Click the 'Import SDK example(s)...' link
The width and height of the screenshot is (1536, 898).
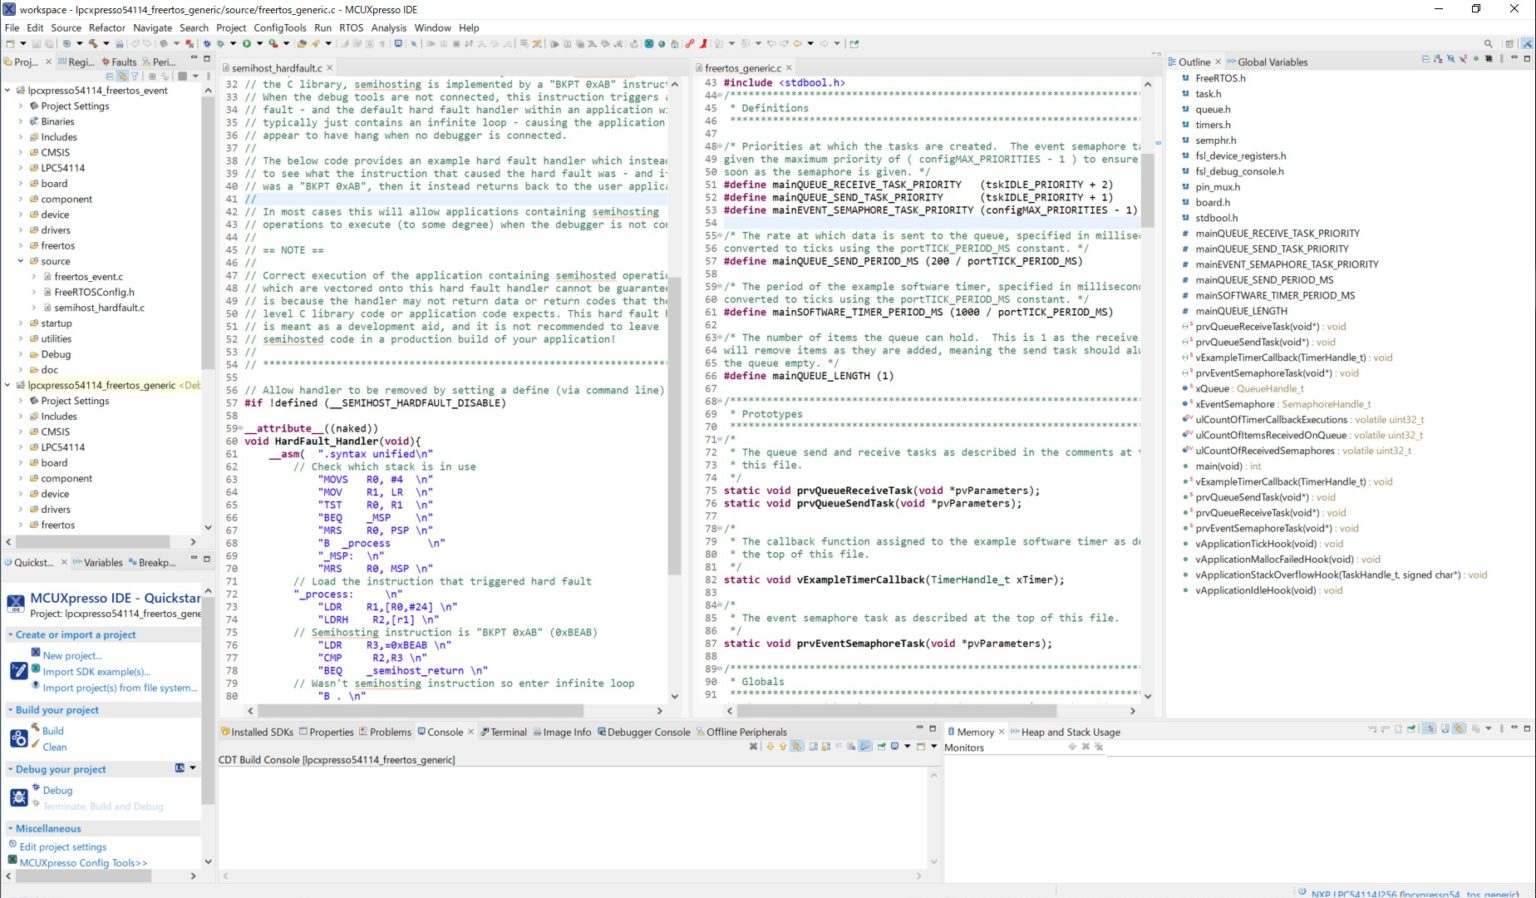coord(96,672)
